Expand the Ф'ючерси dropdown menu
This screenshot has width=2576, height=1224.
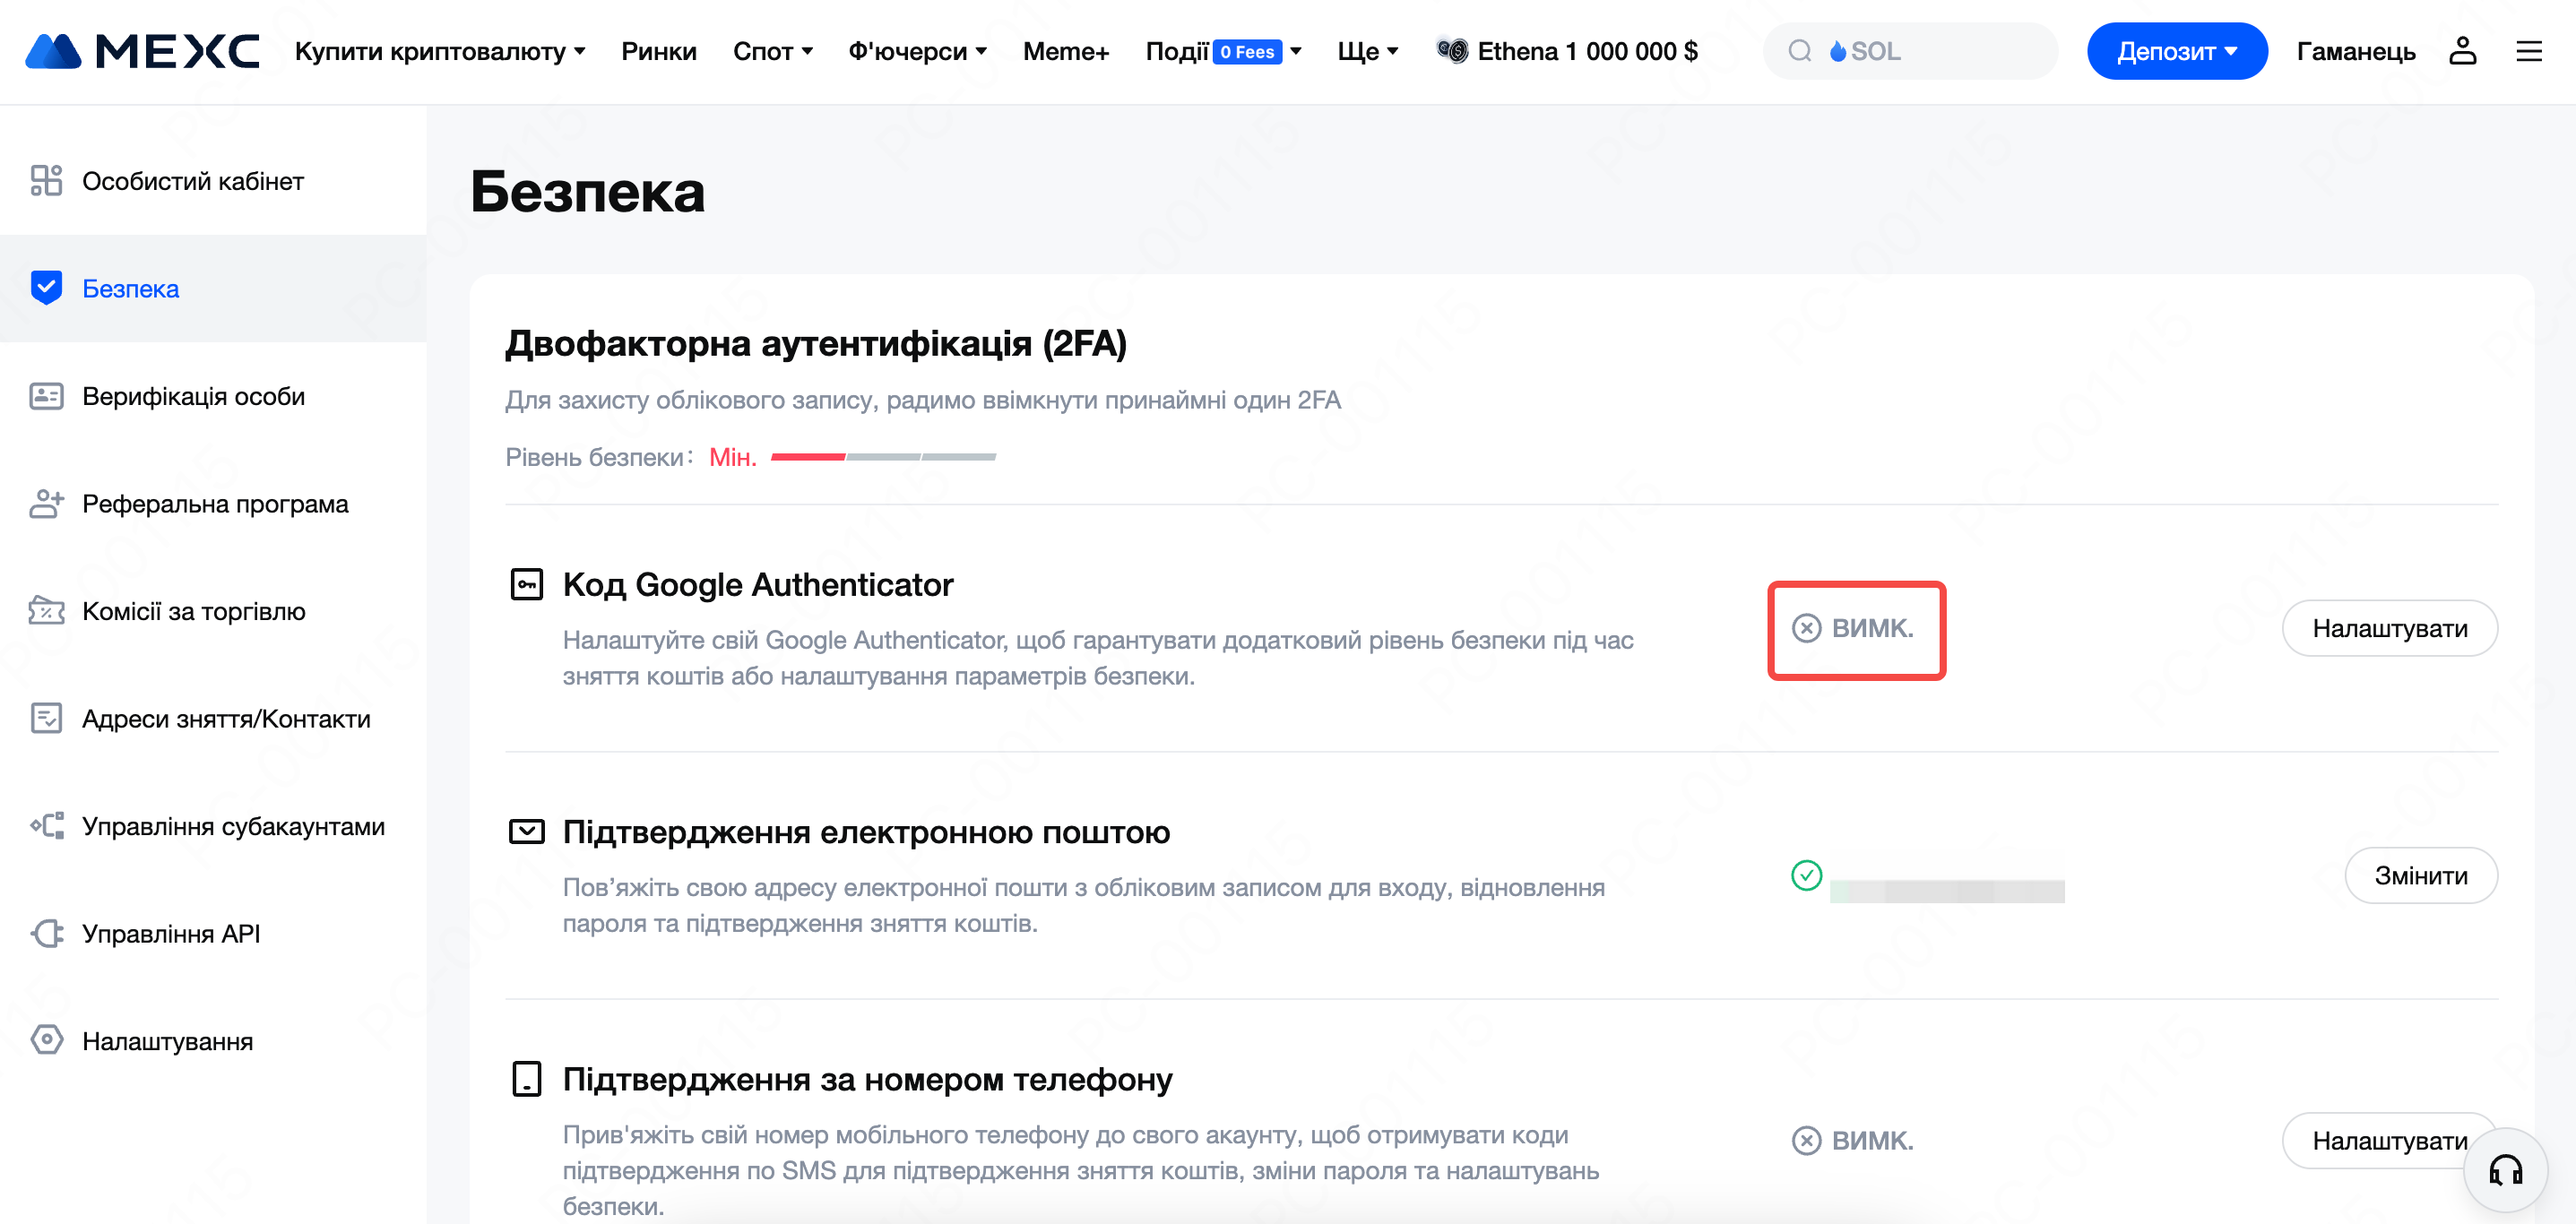917,51
